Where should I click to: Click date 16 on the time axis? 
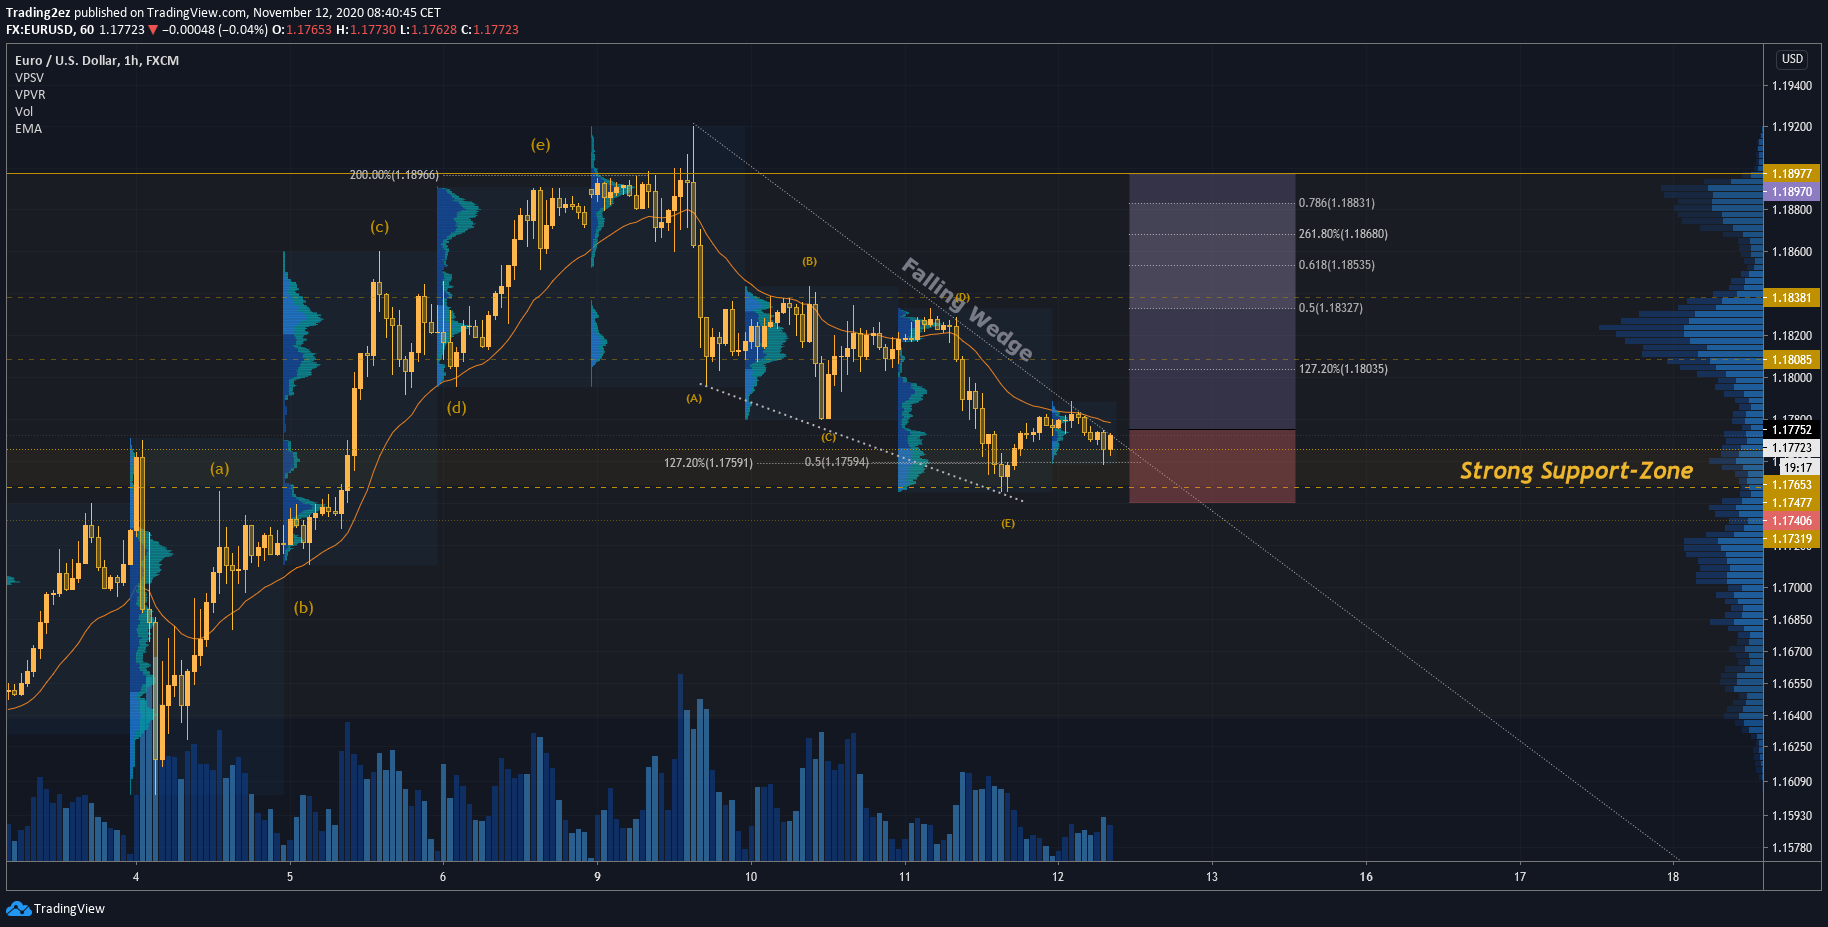click(1366, 877)
